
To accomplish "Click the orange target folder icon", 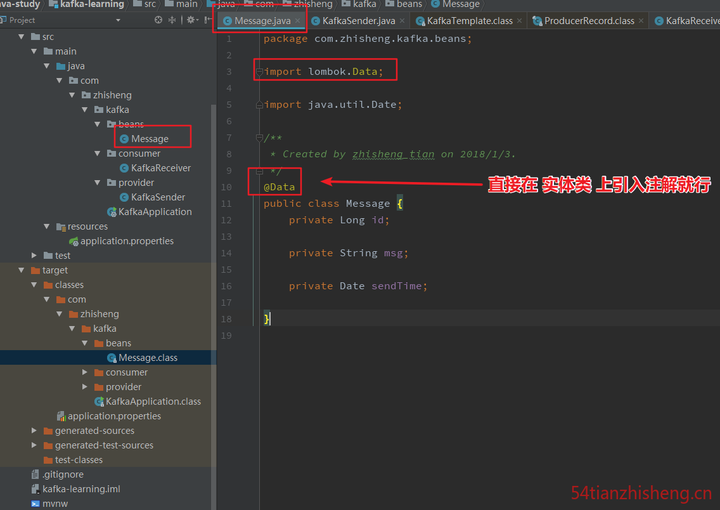I will coord(35,270).
